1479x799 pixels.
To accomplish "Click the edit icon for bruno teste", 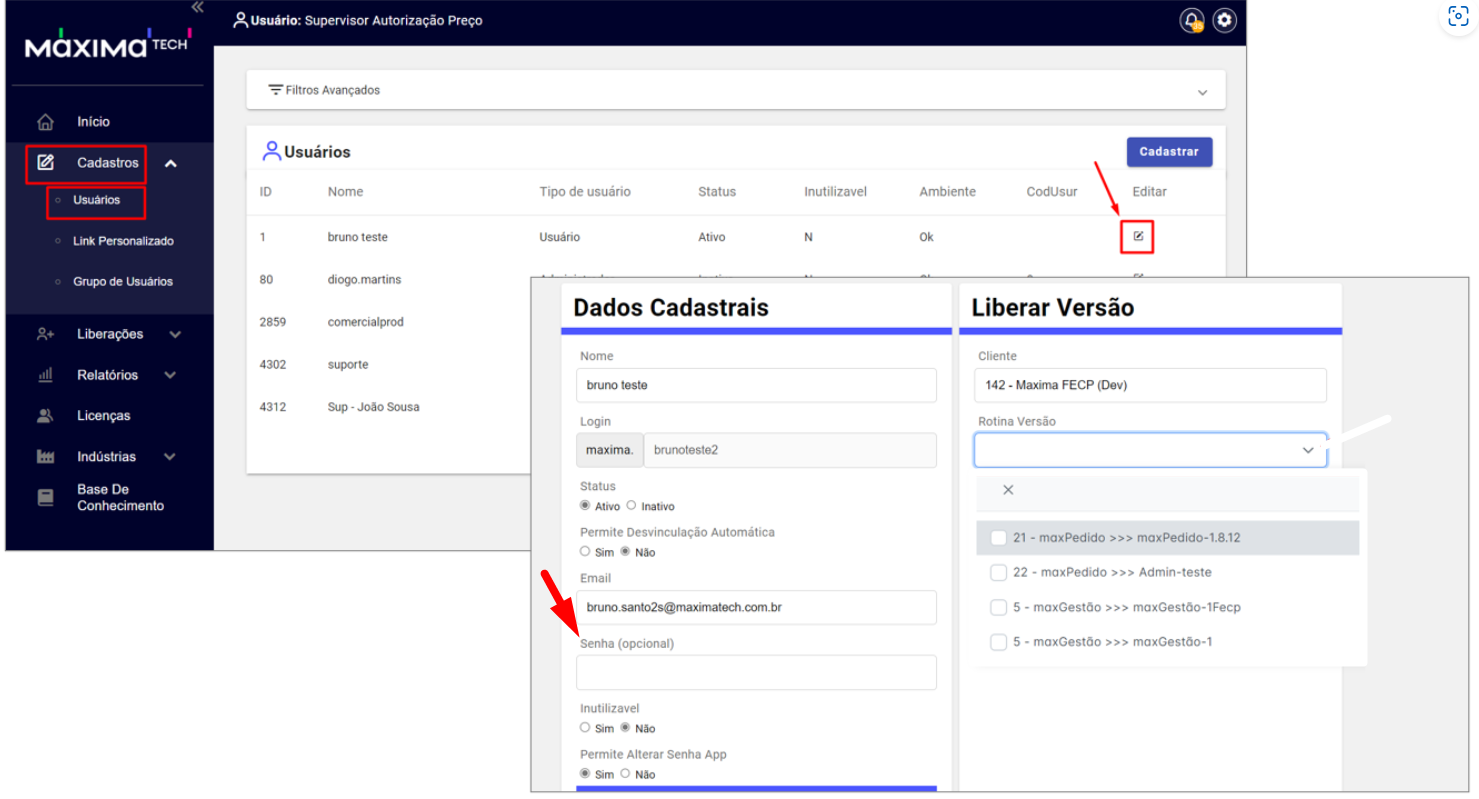I will [x=1138, y=237].
